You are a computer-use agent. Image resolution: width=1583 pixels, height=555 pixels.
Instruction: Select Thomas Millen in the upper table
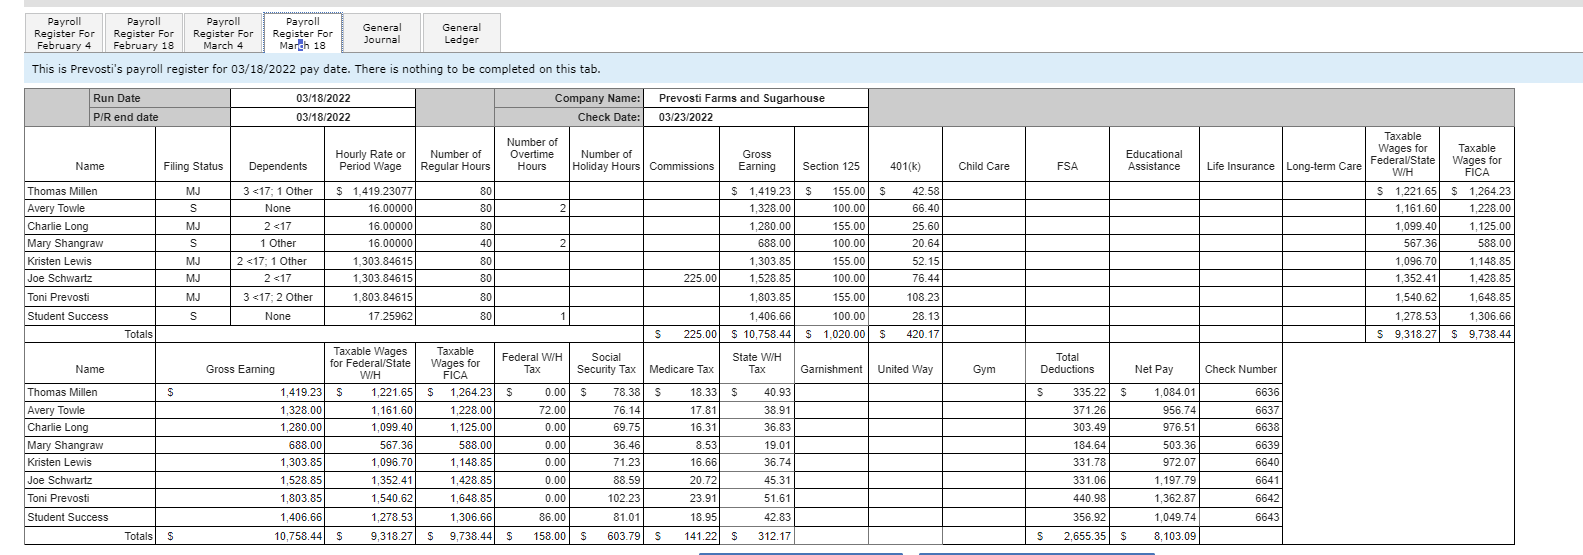pos(62,191)
